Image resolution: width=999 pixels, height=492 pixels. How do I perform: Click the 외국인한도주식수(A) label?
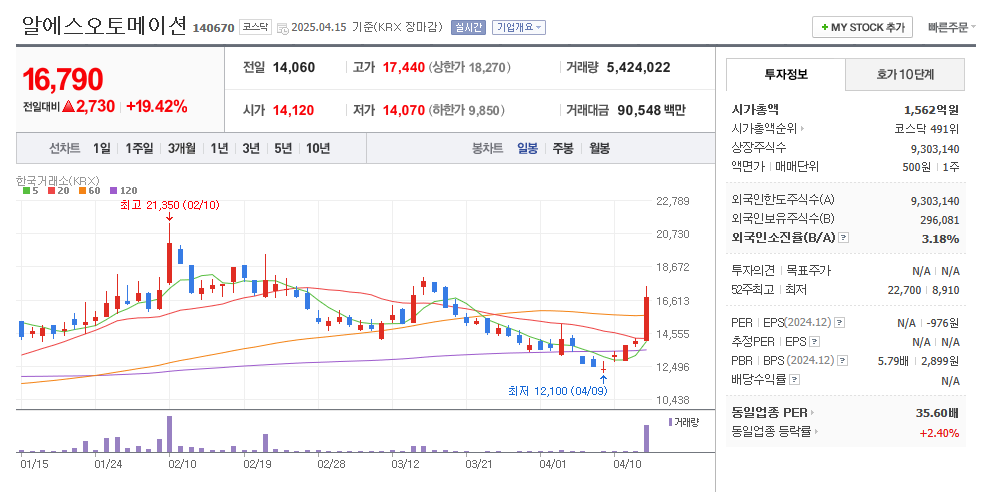[782, 201]
